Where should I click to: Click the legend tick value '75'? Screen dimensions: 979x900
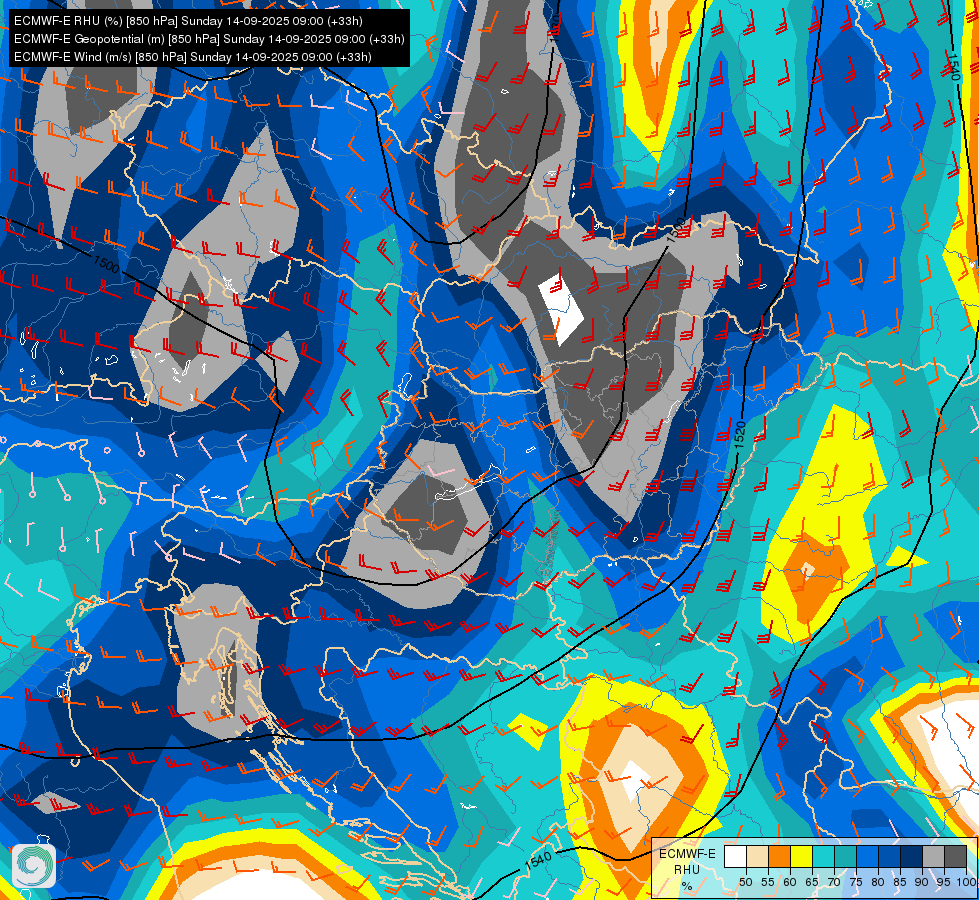[856, 882]
